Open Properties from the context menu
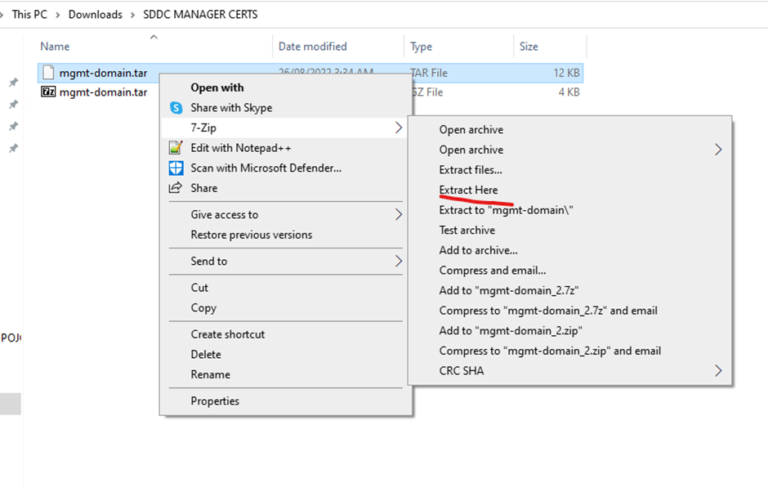Viewport: 768px width, 488px height. tap(215, 401)
